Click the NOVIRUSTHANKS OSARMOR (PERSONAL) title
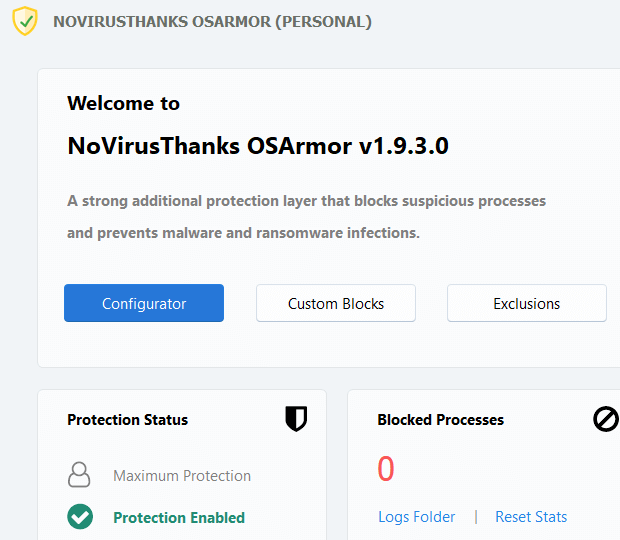Image resolution: width=620 pixels, height=540 pixels. click(x=212, y=22)
